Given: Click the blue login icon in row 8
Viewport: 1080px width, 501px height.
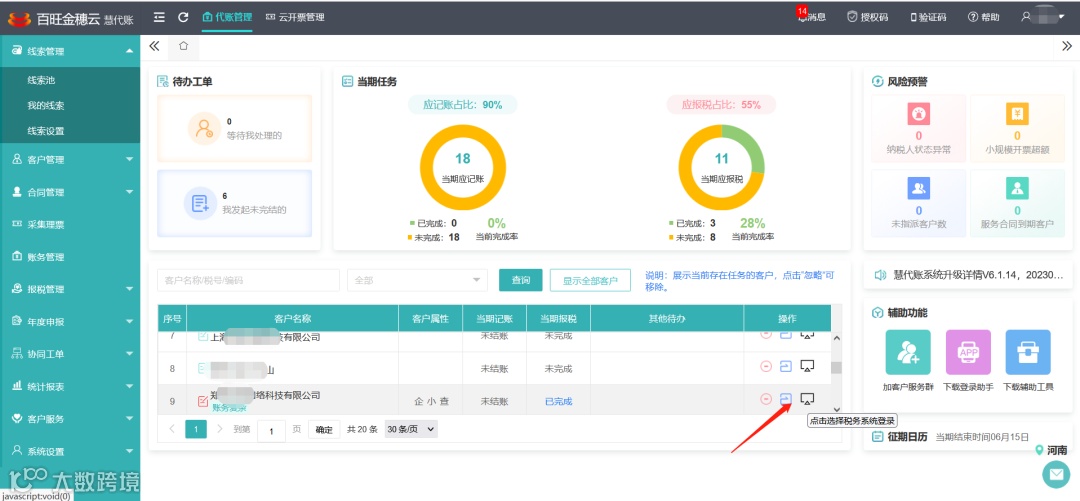Looking at the screenshot, I should (786, 367).
